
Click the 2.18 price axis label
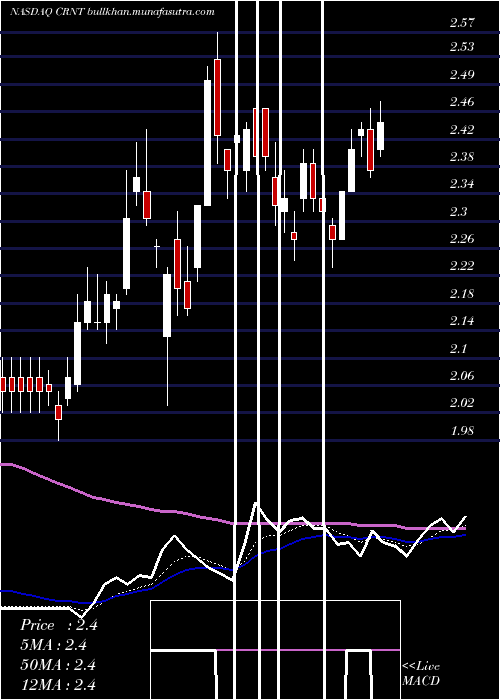462,294
